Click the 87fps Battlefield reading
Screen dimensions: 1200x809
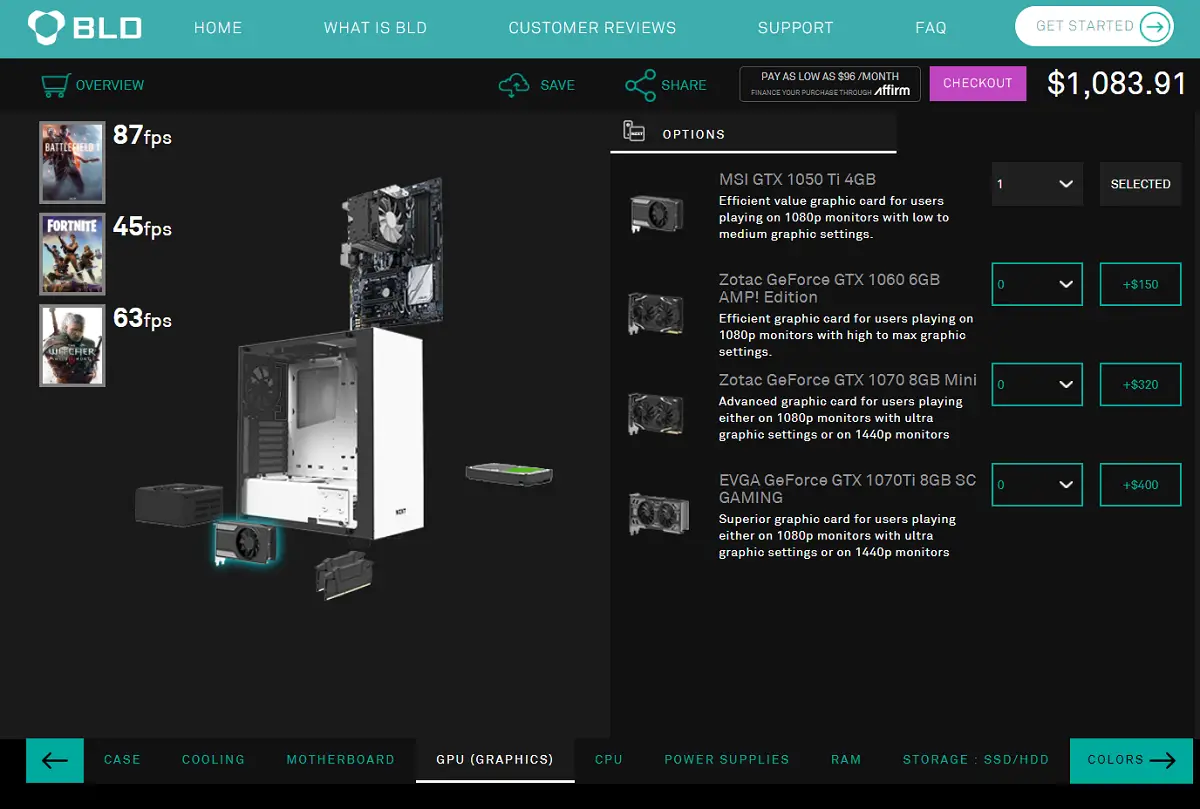pos(142,135)
